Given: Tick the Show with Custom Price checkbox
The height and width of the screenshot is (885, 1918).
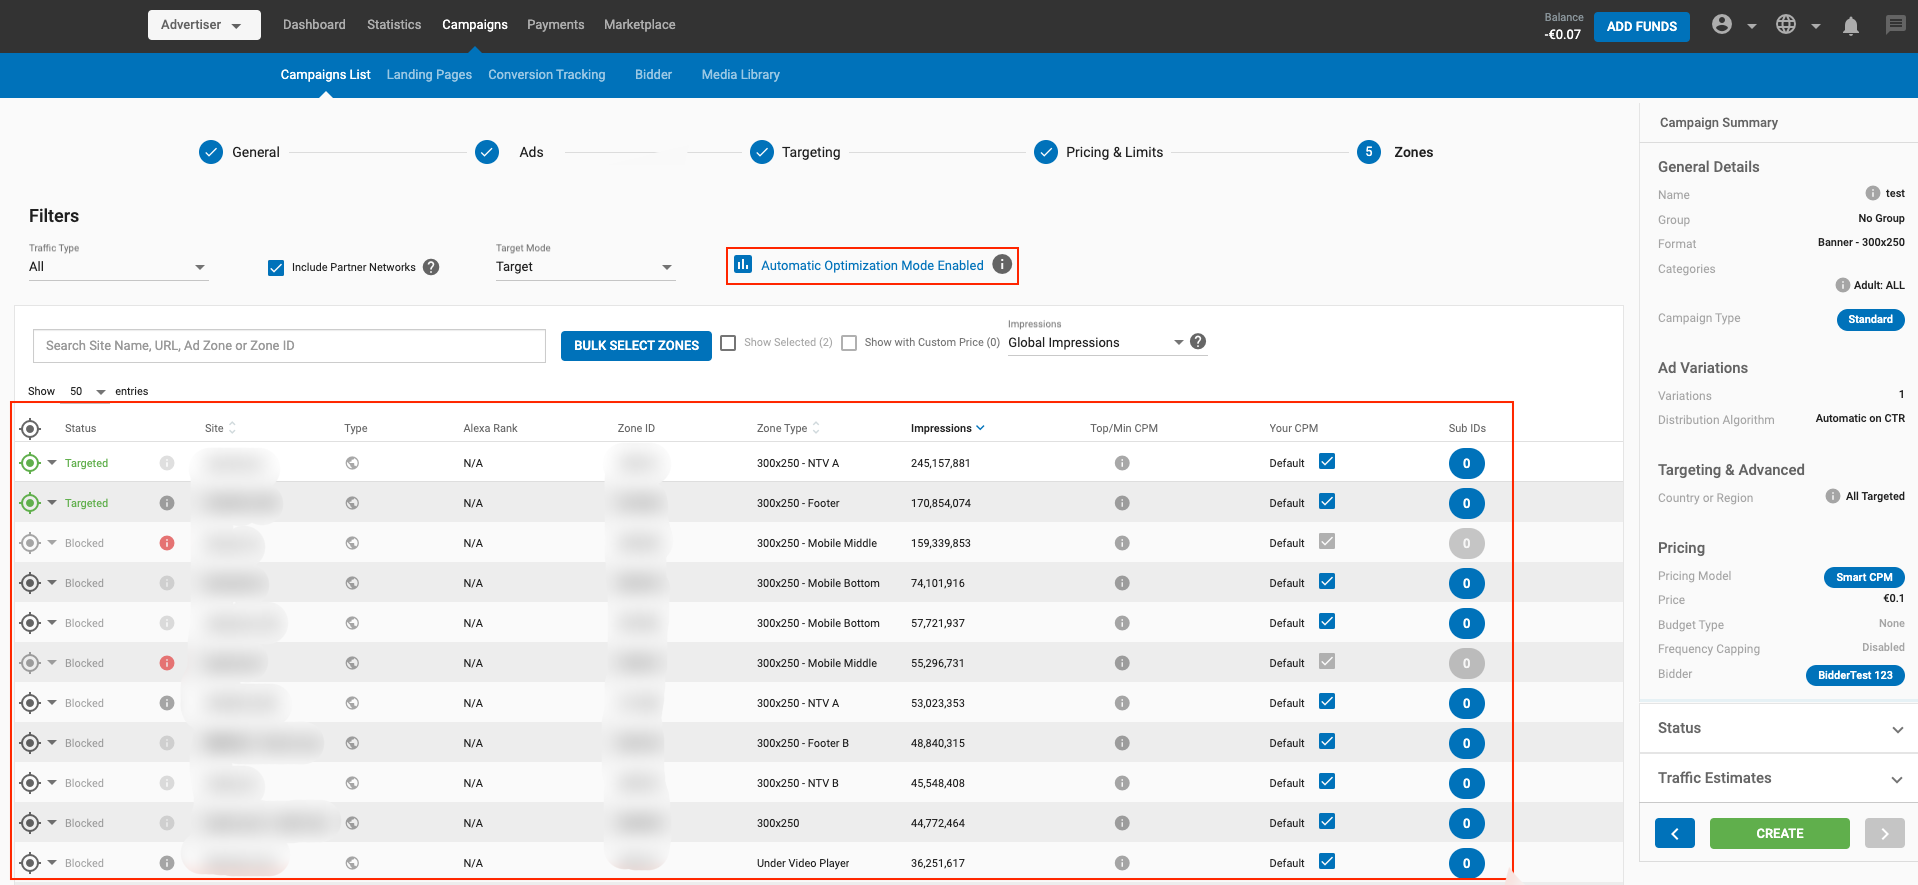Looking at the screenshot, I should click(849, 343).
